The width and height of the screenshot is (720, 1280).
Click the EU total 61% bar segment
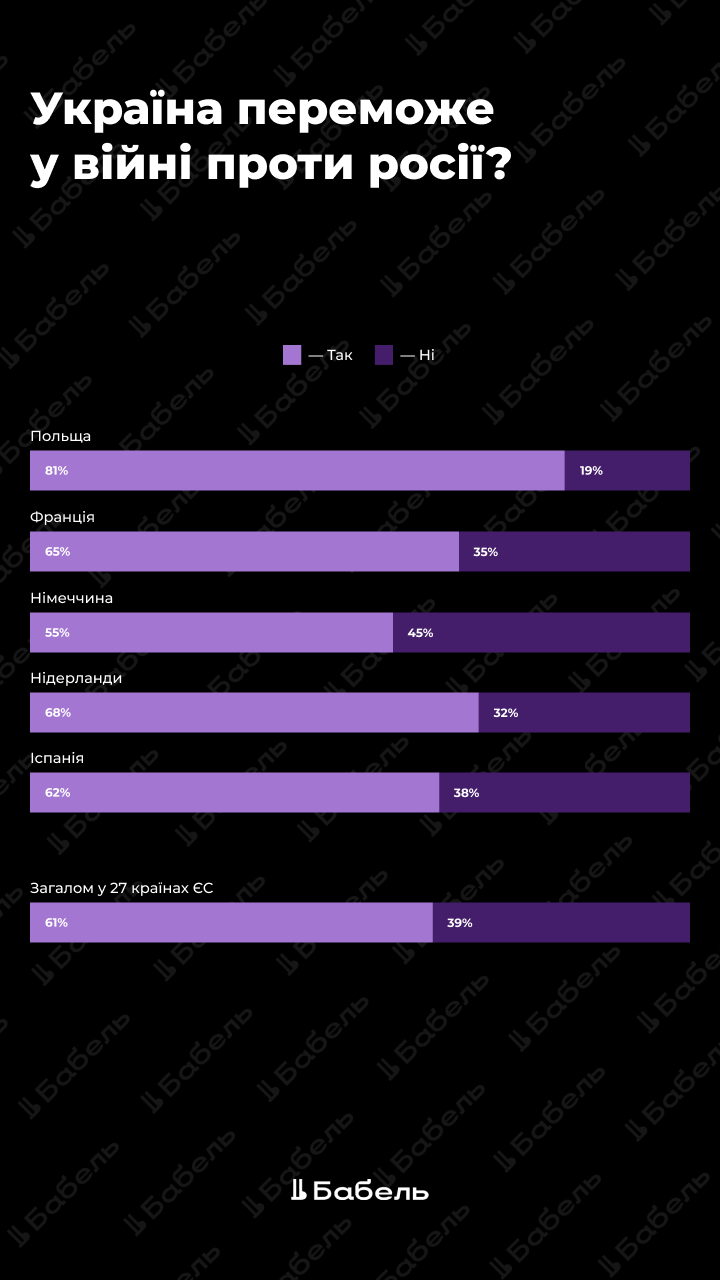tap(231, 922)
